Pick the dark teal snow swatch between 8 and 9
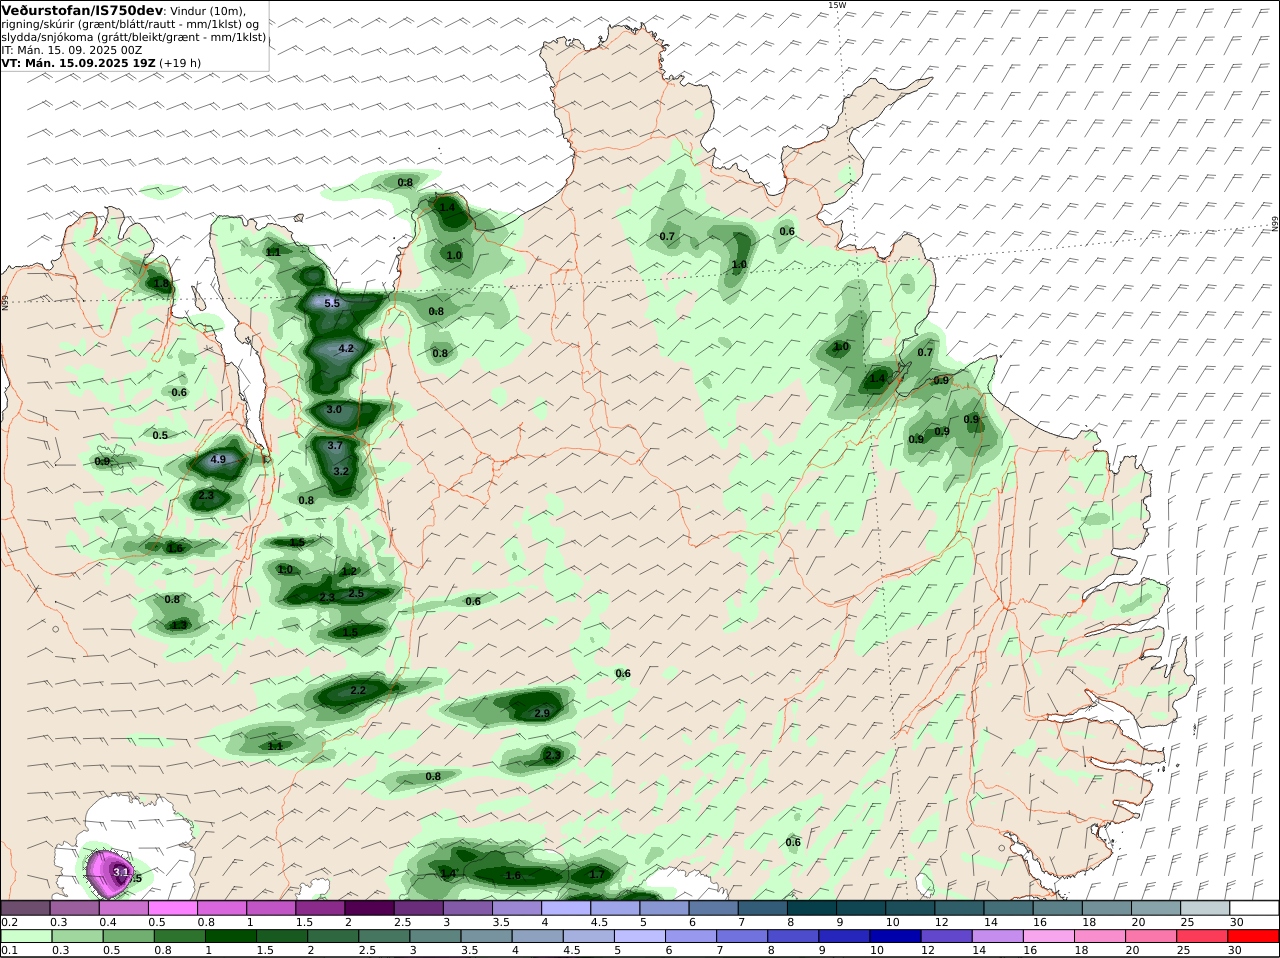1280x958 pixels. pos(811,907)
